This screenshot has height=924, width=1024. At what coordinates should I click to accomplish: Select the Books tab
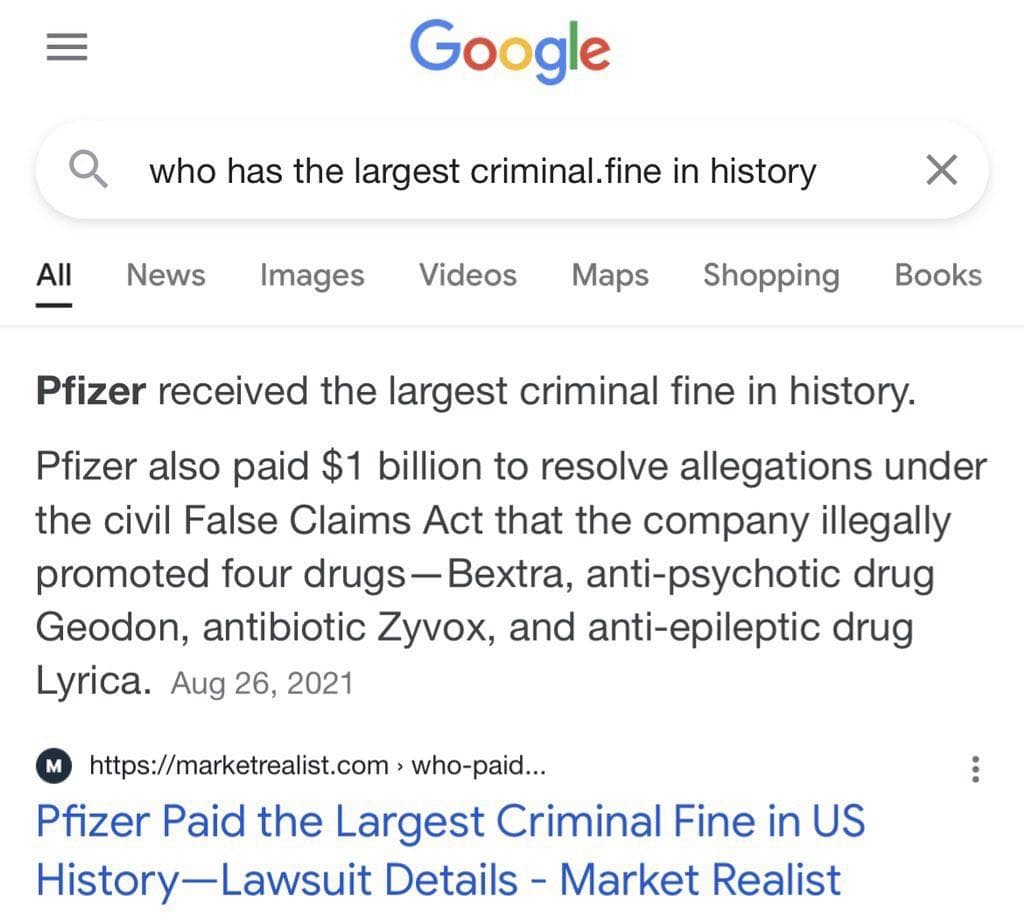coord(938,275)
